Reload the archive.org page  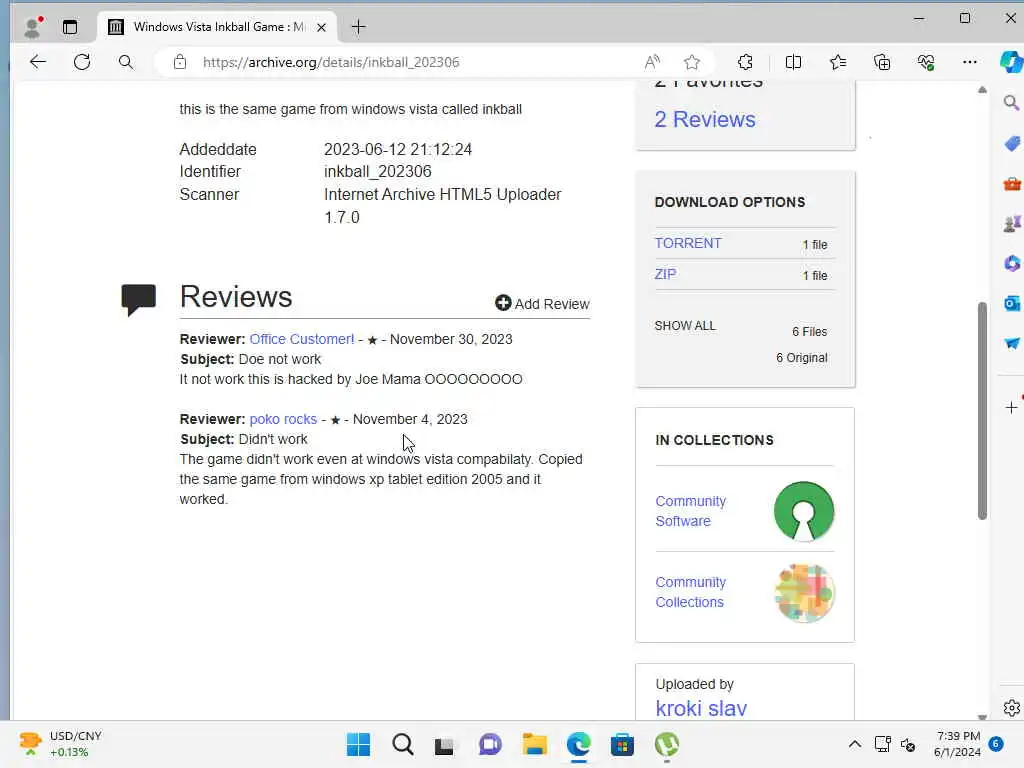point(82,62)
